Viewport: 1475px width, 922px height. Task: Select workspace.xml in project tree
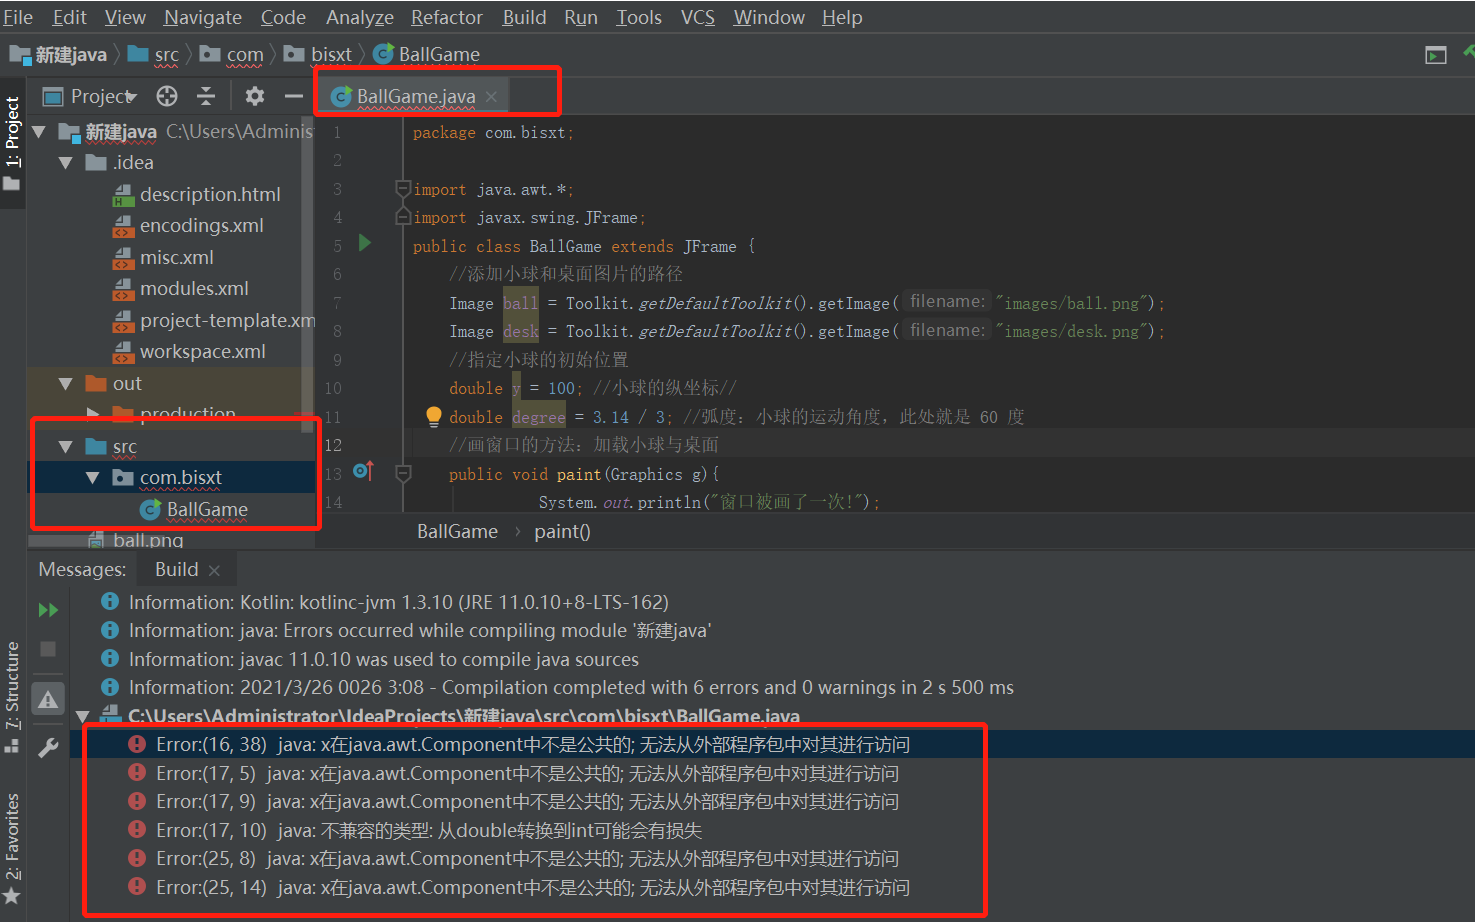point(189,351)
